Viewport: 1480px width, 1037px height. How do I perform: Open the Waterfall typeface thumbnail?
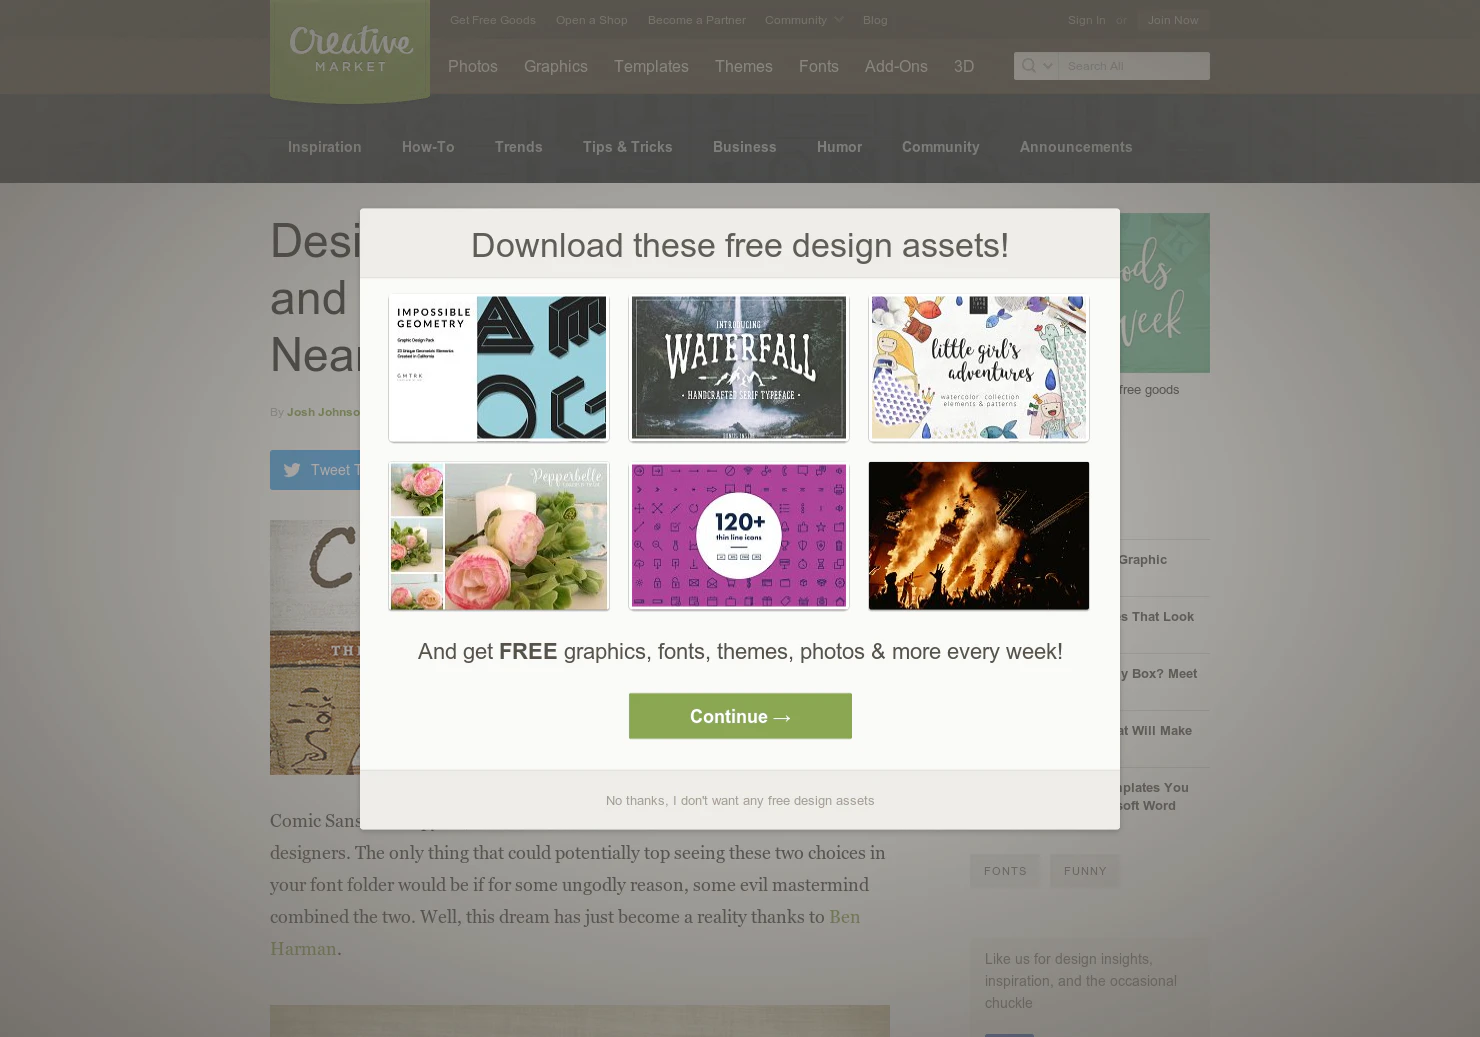point(738,367)
